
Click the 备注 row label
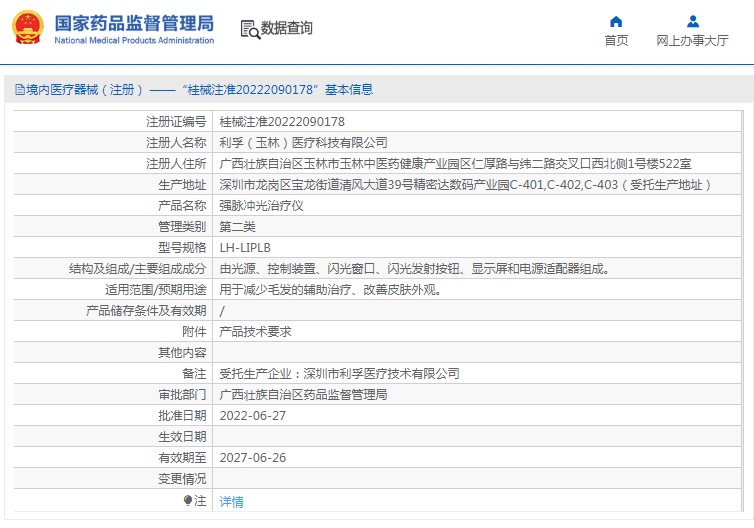tap(194, 374)
